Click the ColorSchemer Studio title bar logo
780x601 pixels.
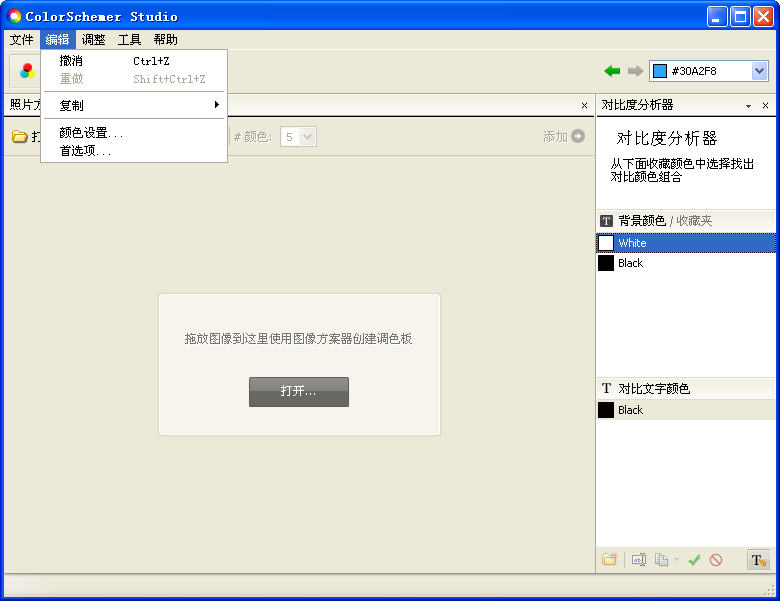[14, 16]
